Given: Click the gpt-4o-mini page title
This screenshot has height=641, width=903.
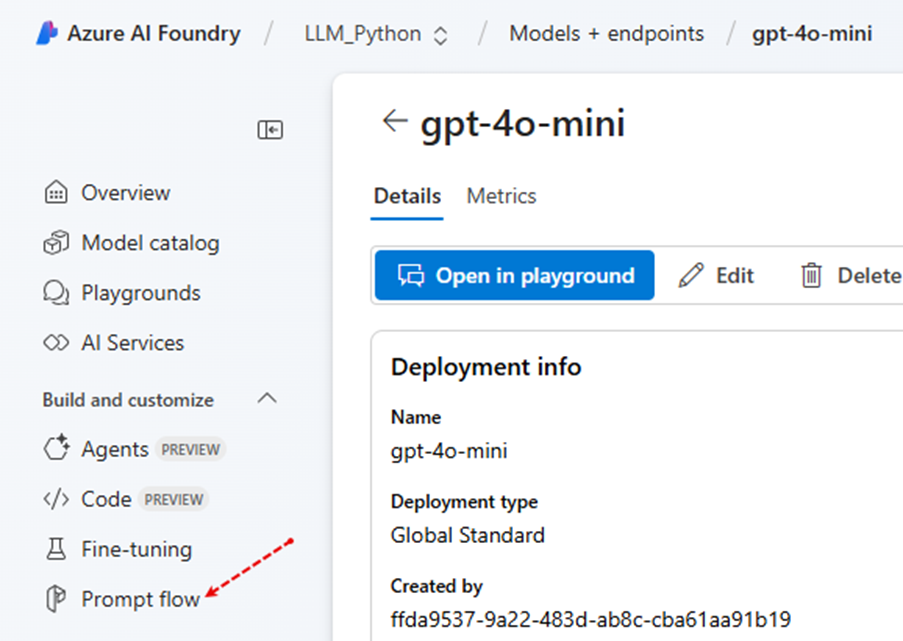Looking at the screenshot, I should pyautogui.click(x=523, y=124).
